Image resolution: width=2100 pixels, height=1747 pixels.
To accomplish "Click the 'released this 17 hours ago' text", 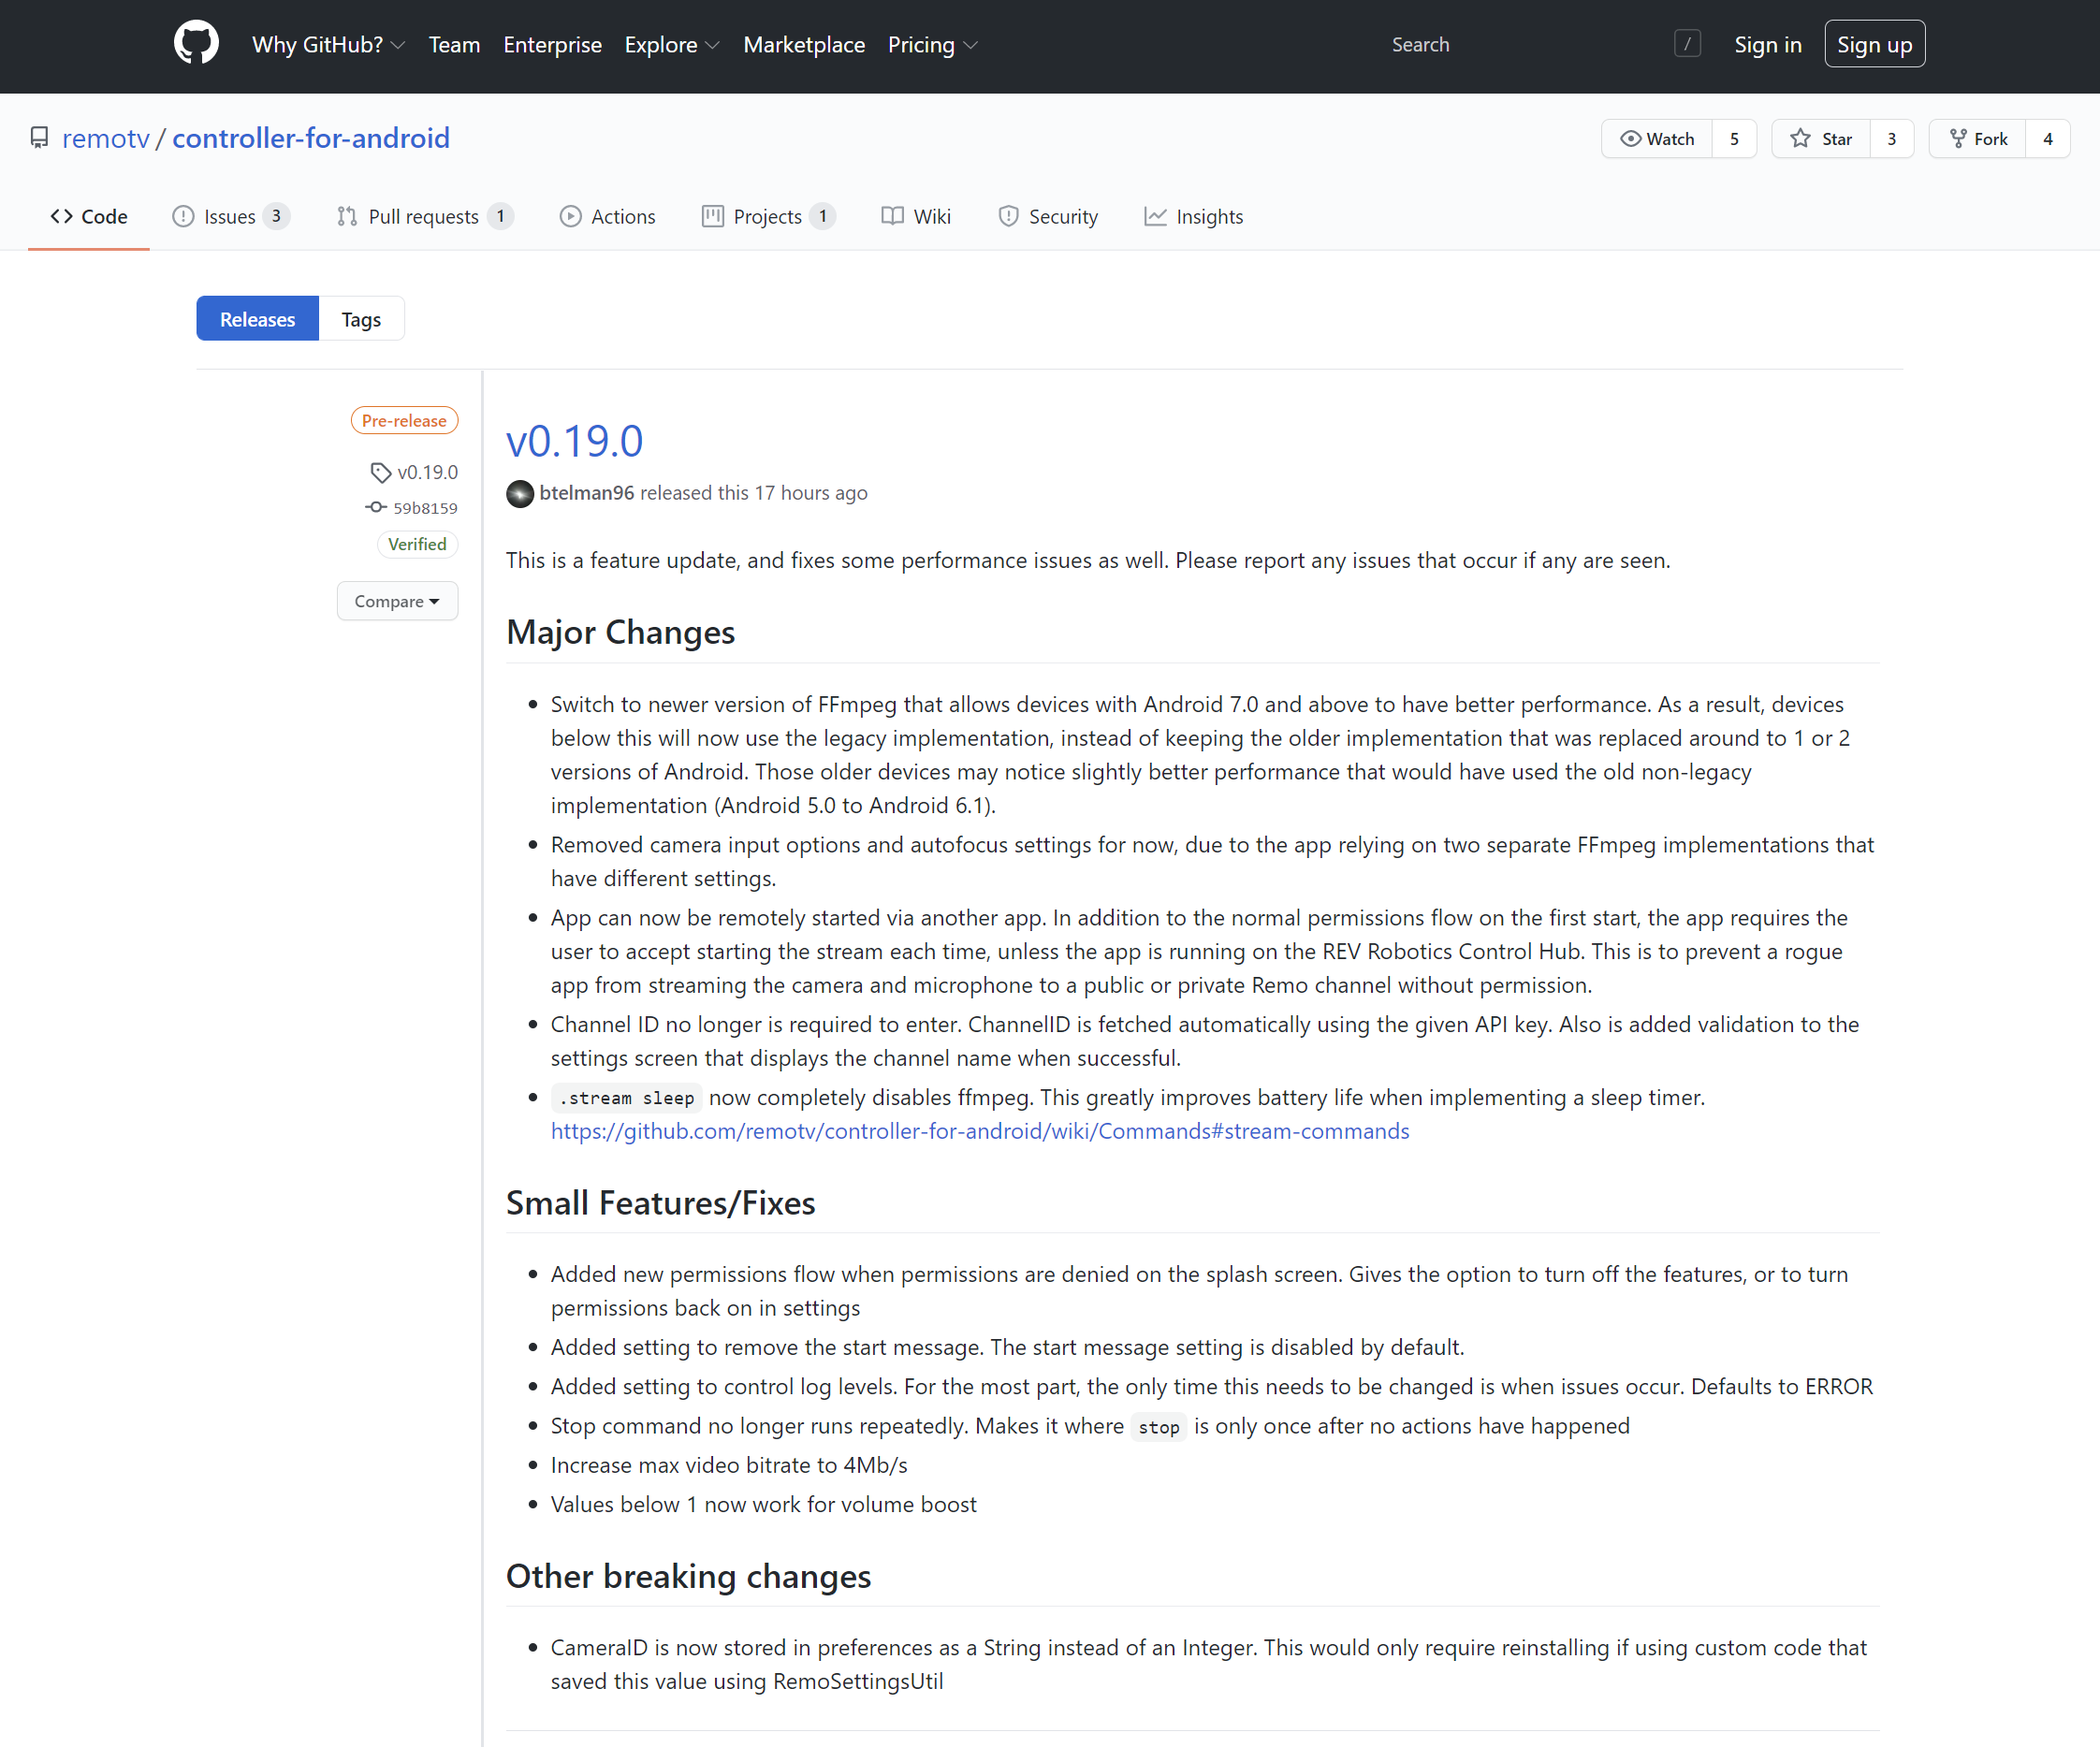I will click(754, 493).
